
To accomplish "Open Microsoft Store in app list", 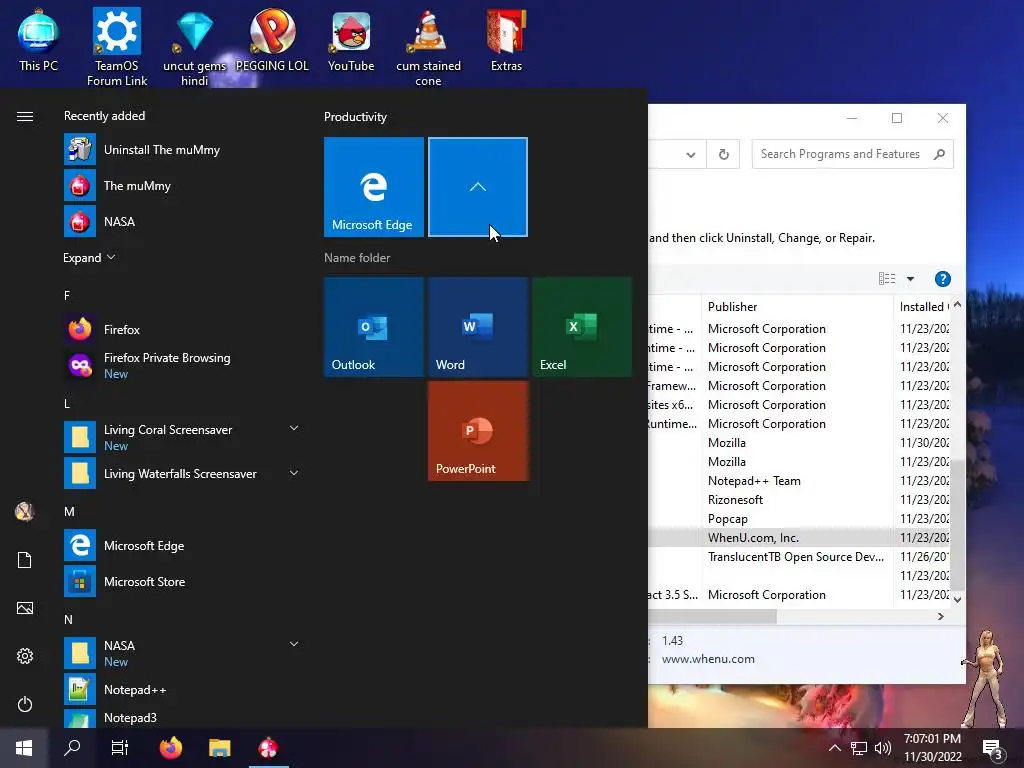I will 180,581.
